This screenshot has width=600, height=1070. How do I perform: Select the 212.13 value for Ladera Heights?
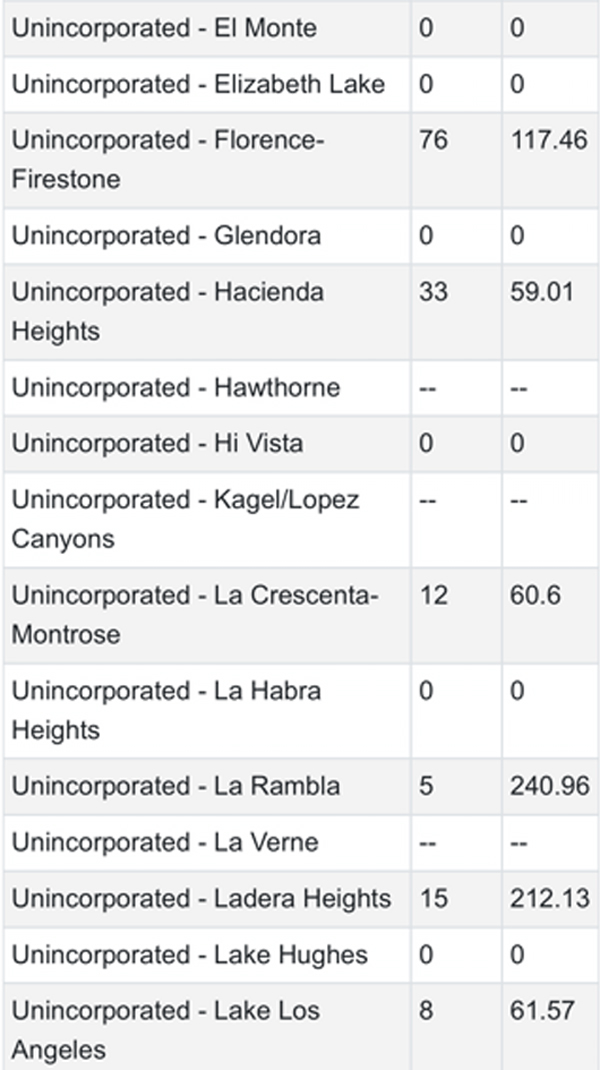(548, 898)
